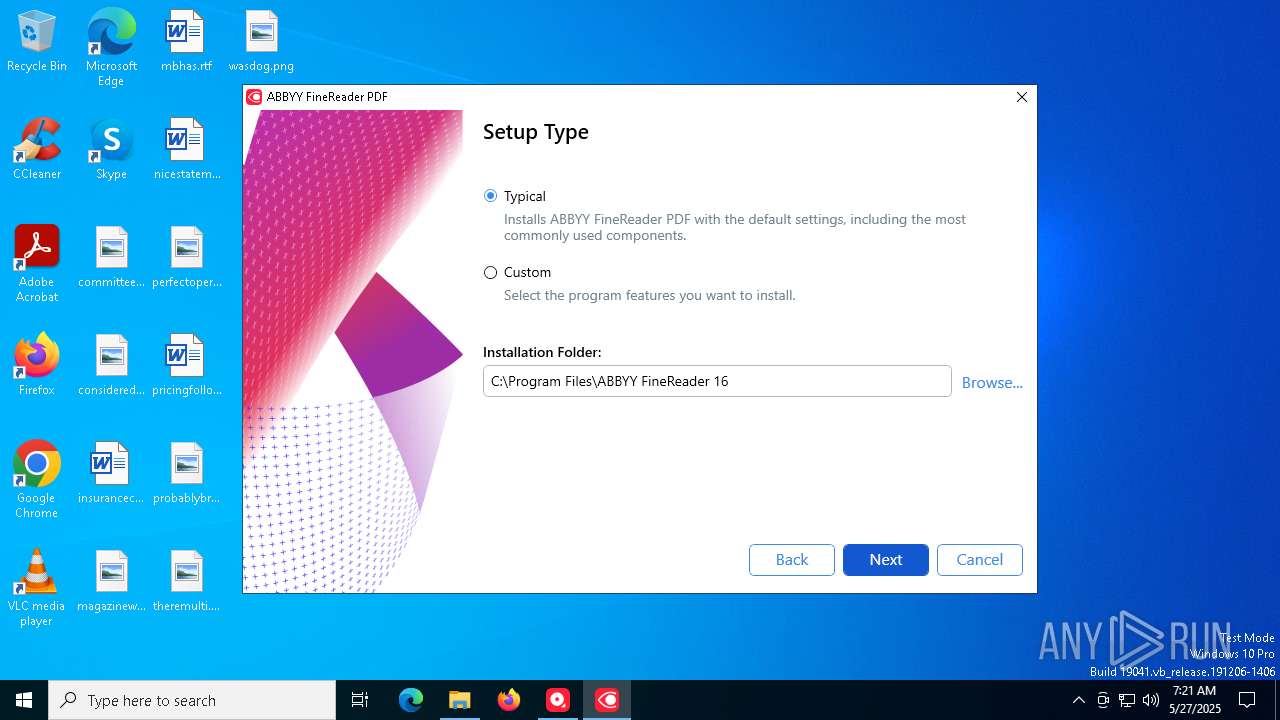Go to the previous step with Back

(792, 560)
